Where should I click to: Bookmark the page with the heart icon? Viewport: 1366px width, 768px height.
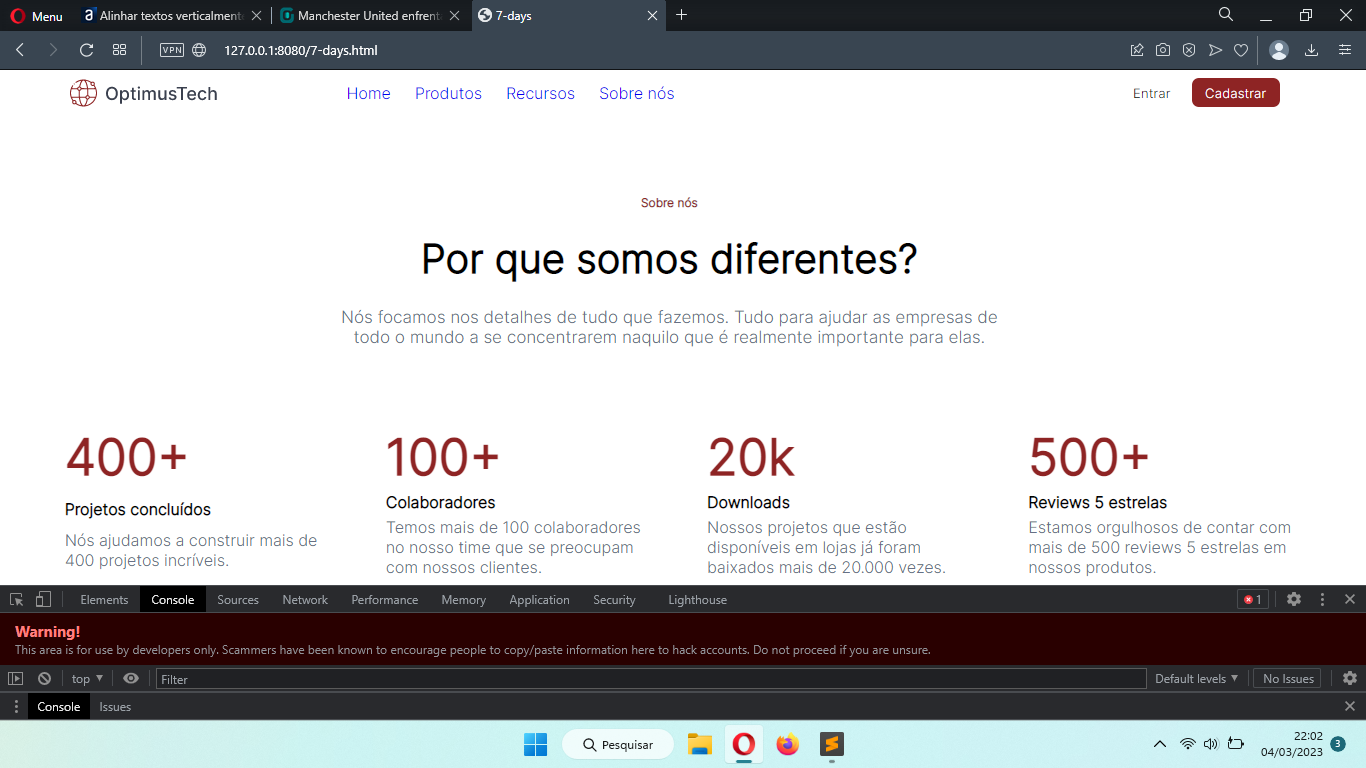pos(1241,50)
